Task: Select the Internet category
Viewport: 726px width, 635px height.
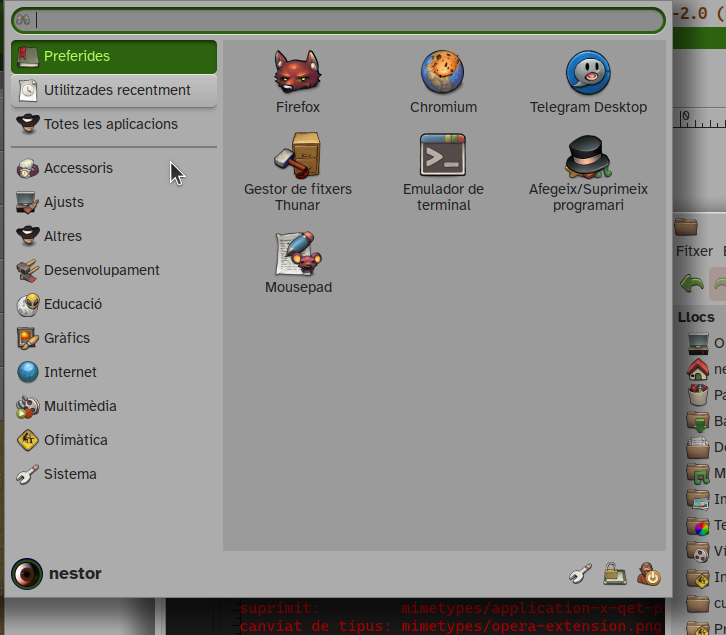Action: (x=70, y=372)
